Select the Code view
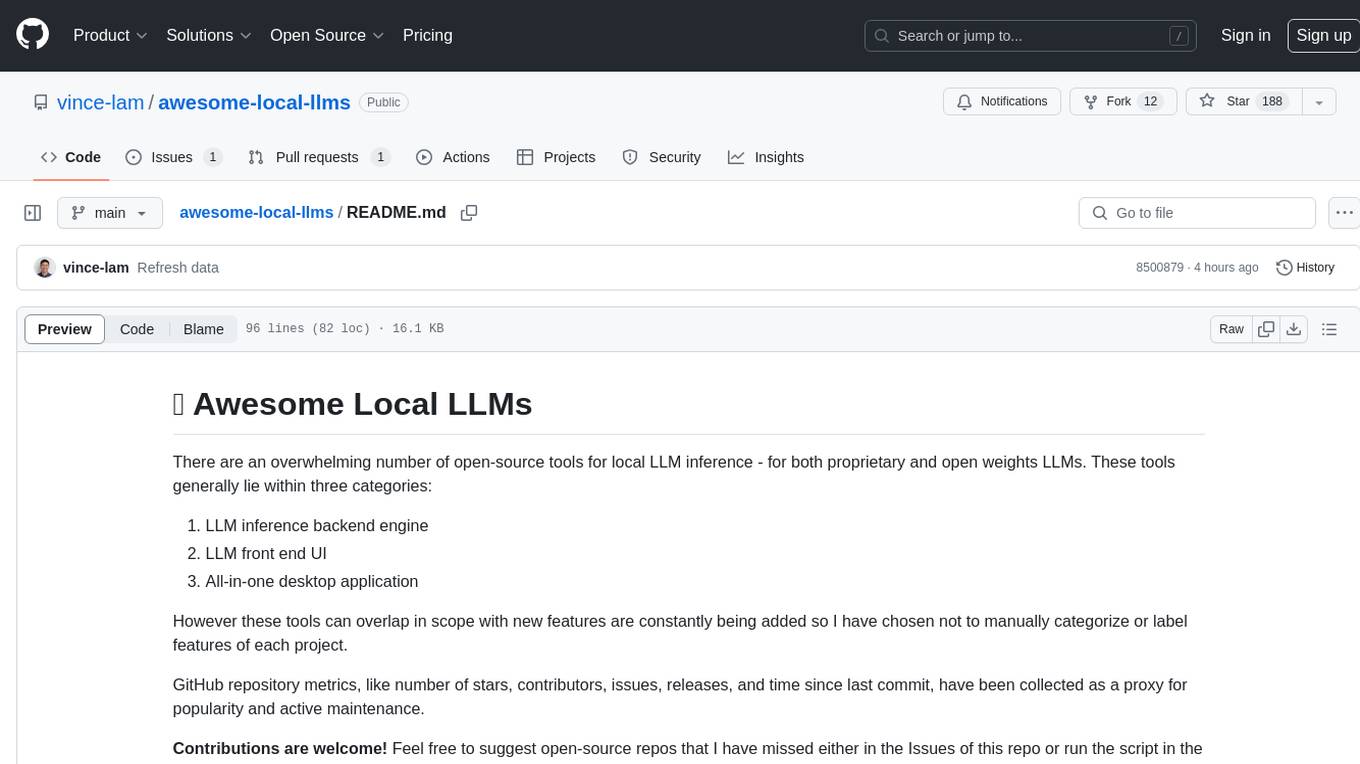This screenshot has height=764, width=1360. [x=137, y=329]
